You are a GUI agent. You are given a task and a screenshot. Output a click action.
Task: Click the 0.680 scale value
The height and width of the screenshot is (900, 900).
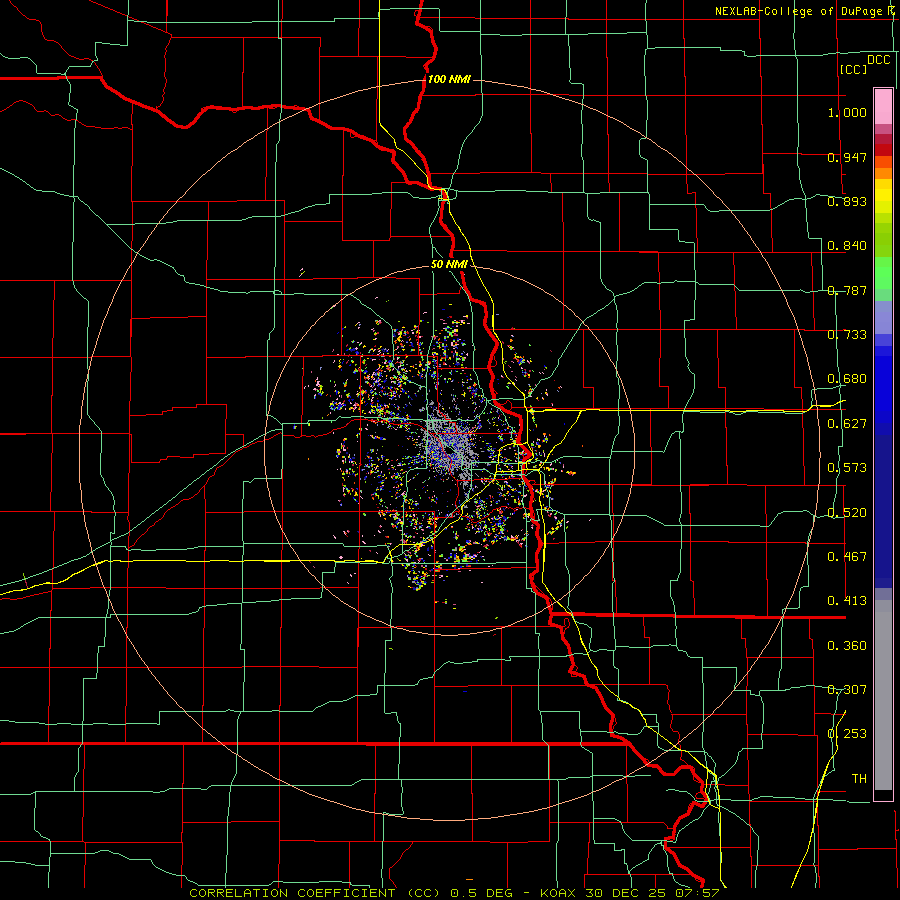(847, 379)
